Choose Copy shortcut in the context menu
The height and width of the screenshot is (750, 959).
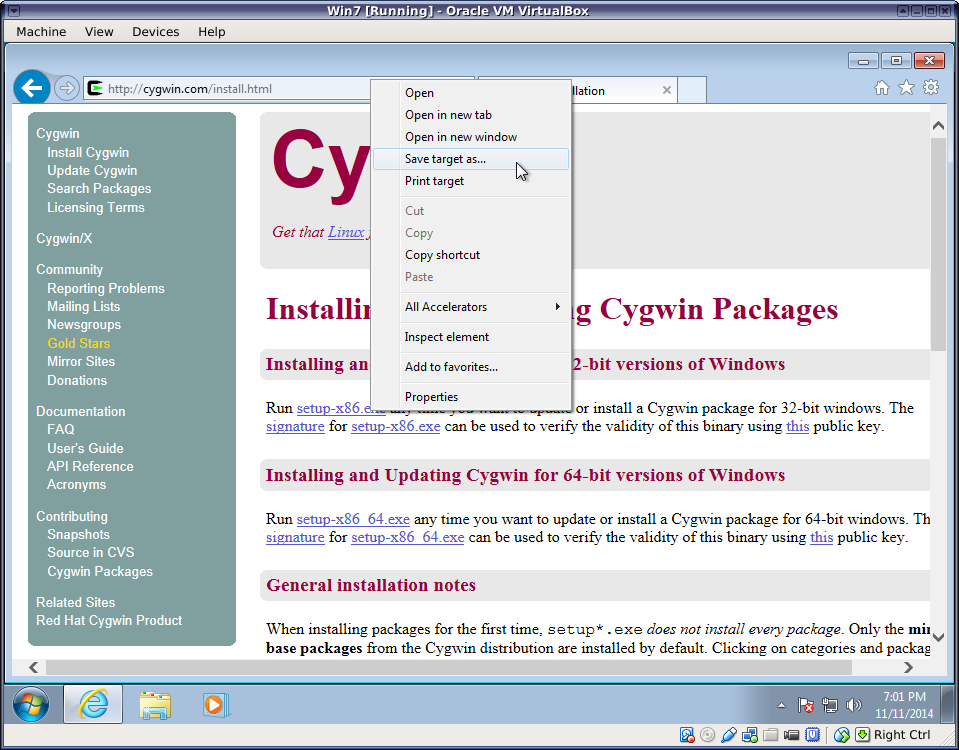click(x=470, y=255)
